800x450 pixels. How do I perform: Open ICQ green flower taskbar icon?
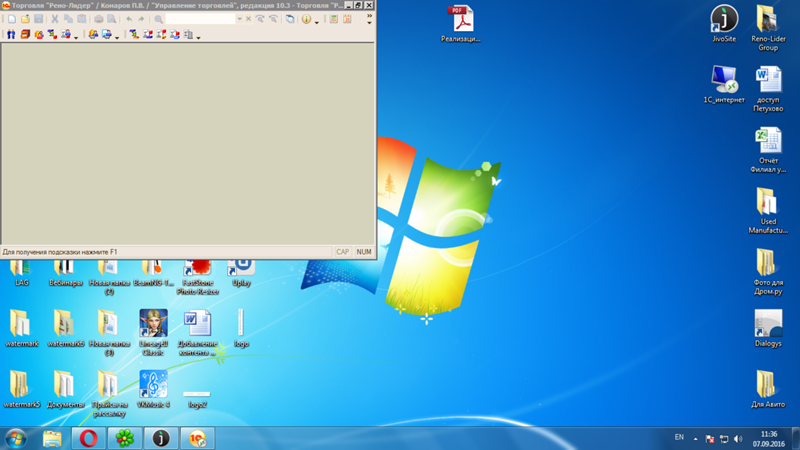point(124,438)
